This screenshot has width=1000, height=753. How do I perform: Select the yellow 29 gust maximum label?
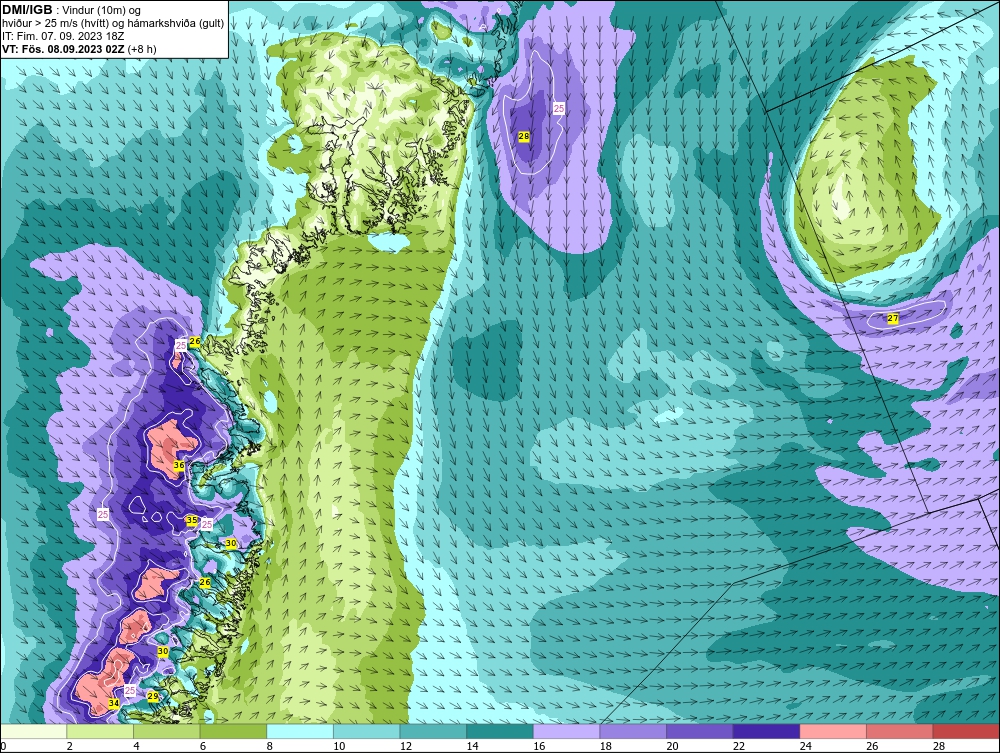pyautogui.click(x=152, y=696)
